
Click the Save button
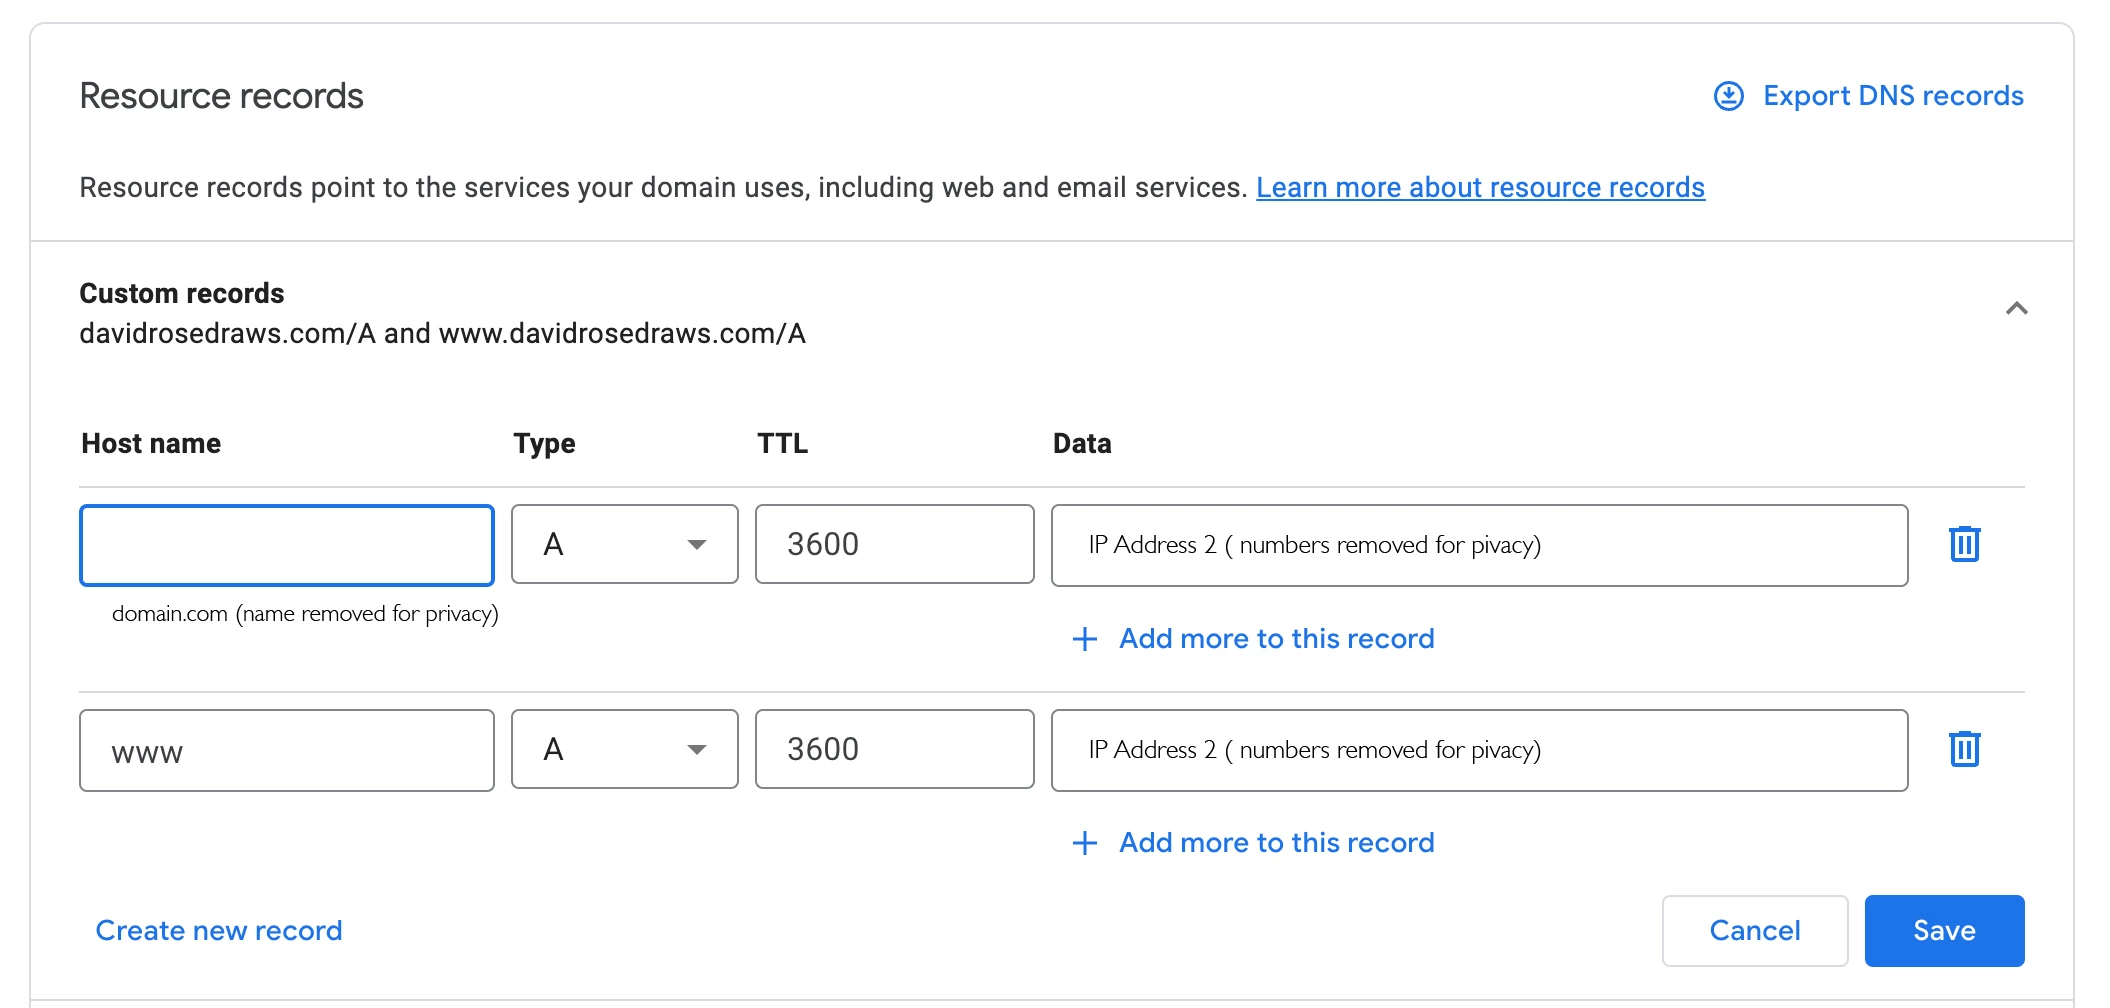[x=1944, y=930]
